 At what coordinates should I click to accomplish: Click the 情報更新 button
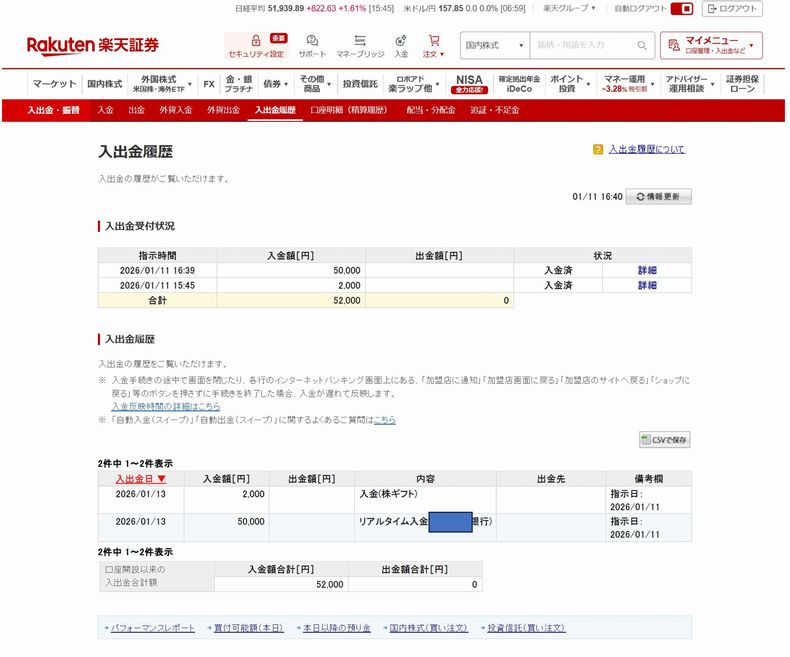point(659,196)
